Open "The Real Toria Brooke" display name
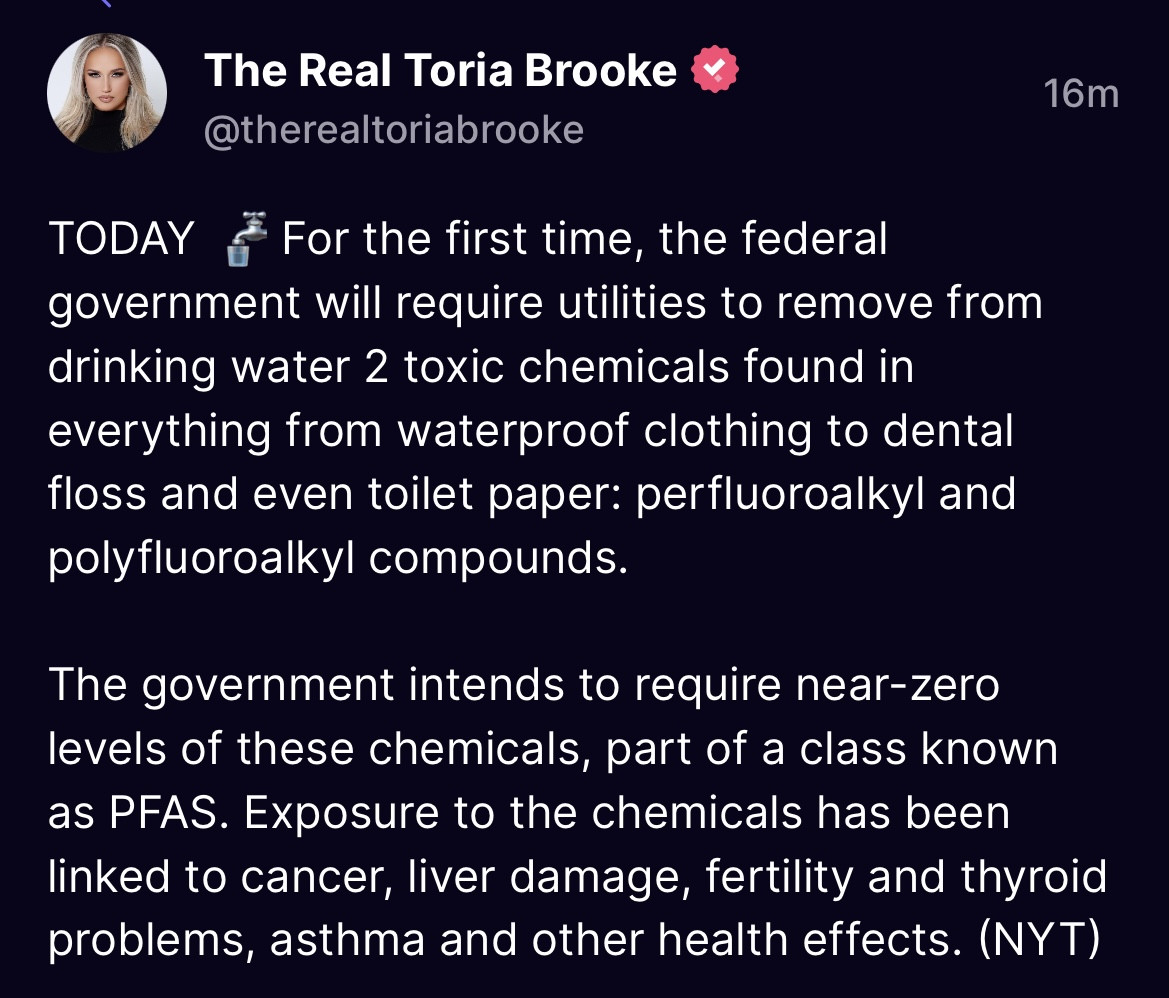 (440, 71)
